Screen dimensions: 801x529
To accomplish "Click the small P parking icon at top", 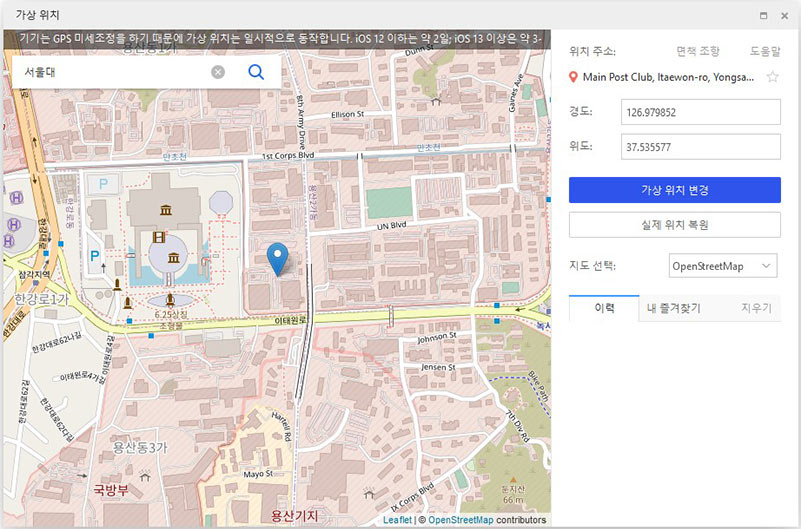I will coord(103,184).
